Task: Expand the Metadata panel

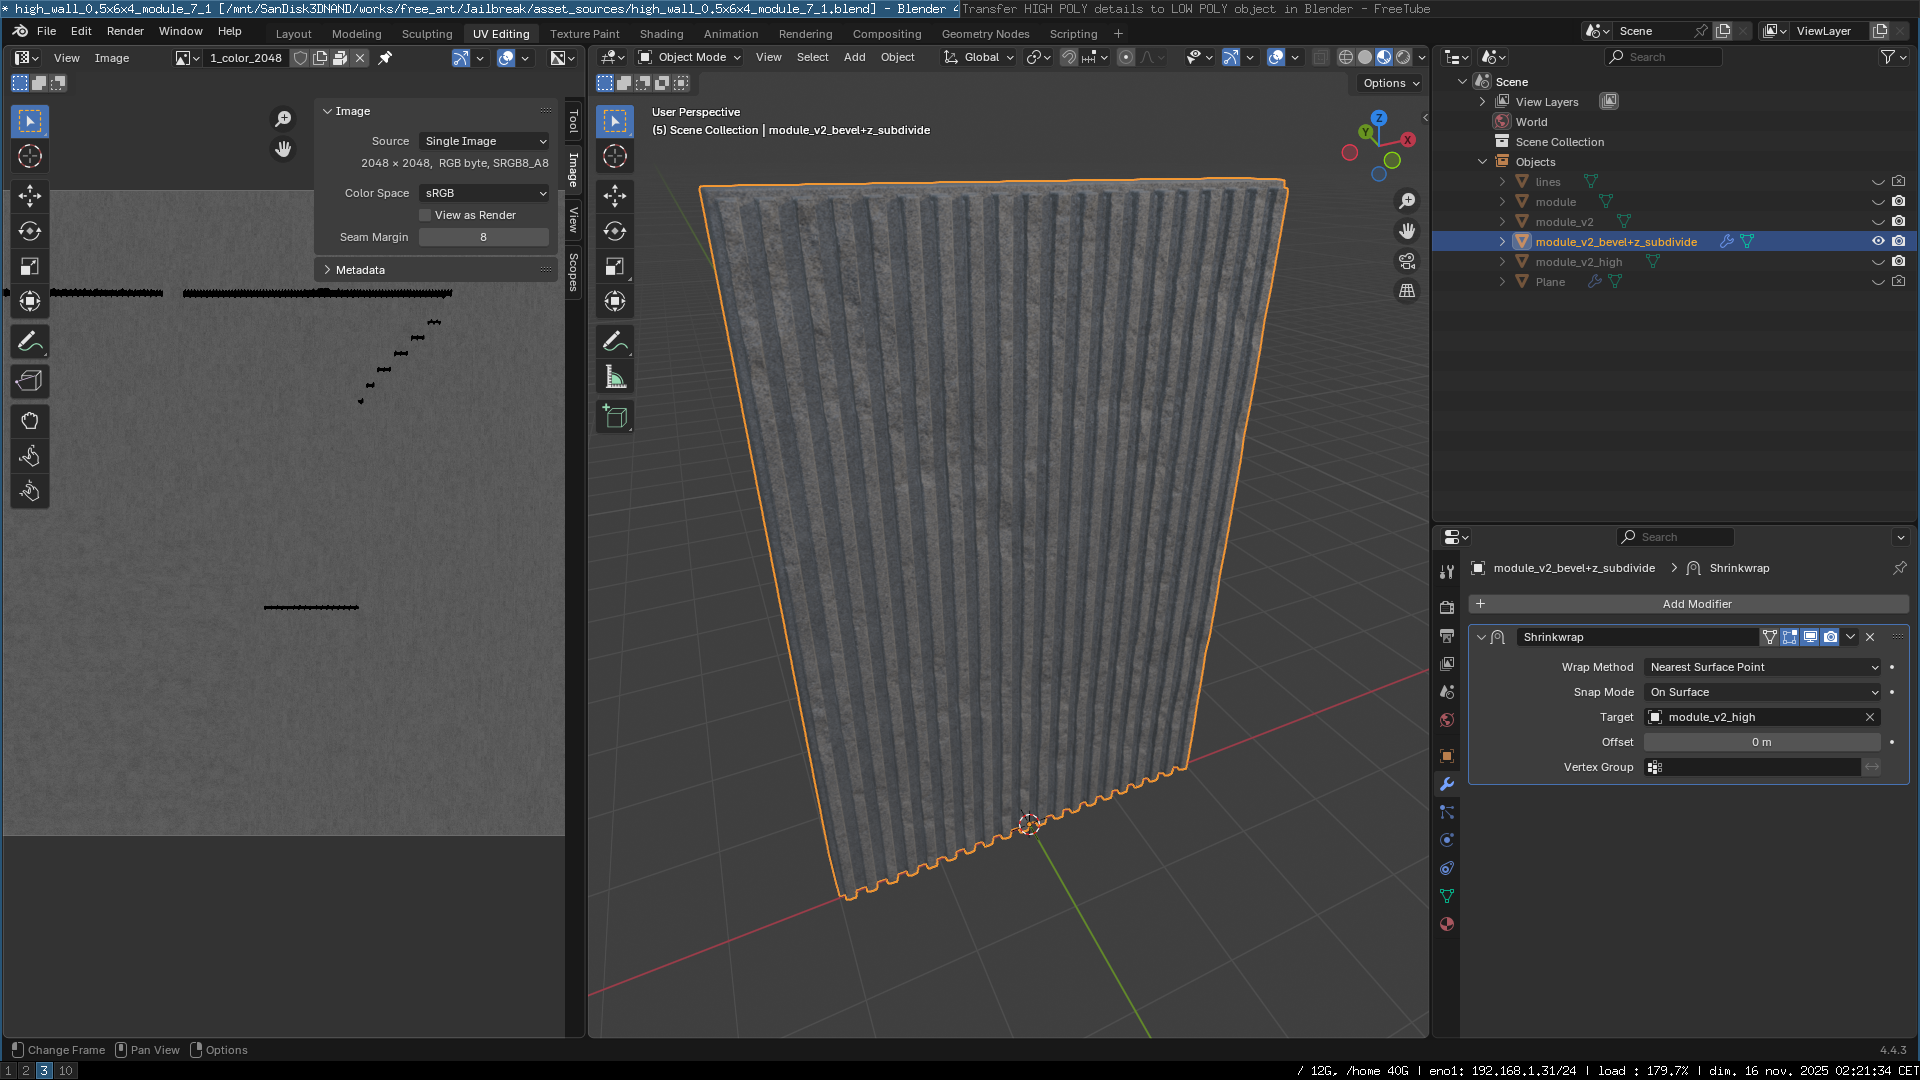Action: point(360,270)
